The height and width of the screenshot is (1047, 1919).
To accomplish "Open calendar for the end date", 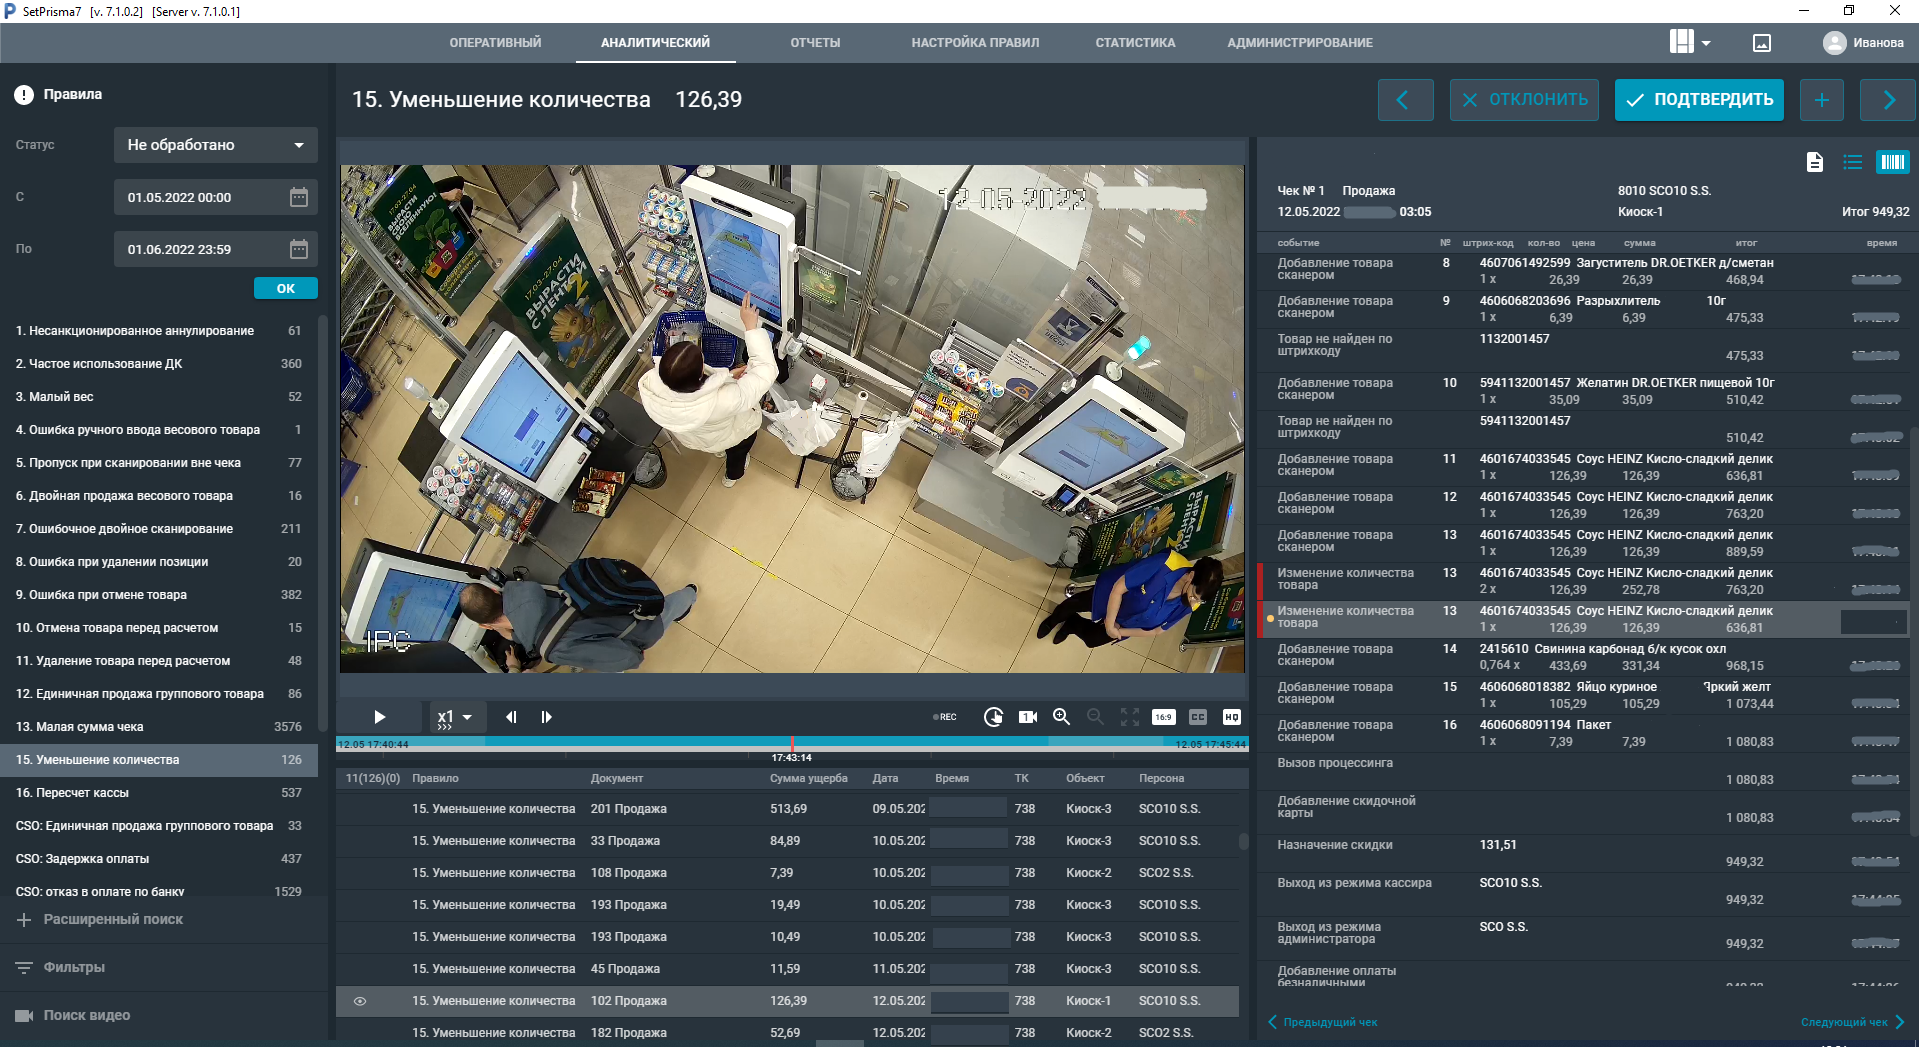I will tap(299, 249).
